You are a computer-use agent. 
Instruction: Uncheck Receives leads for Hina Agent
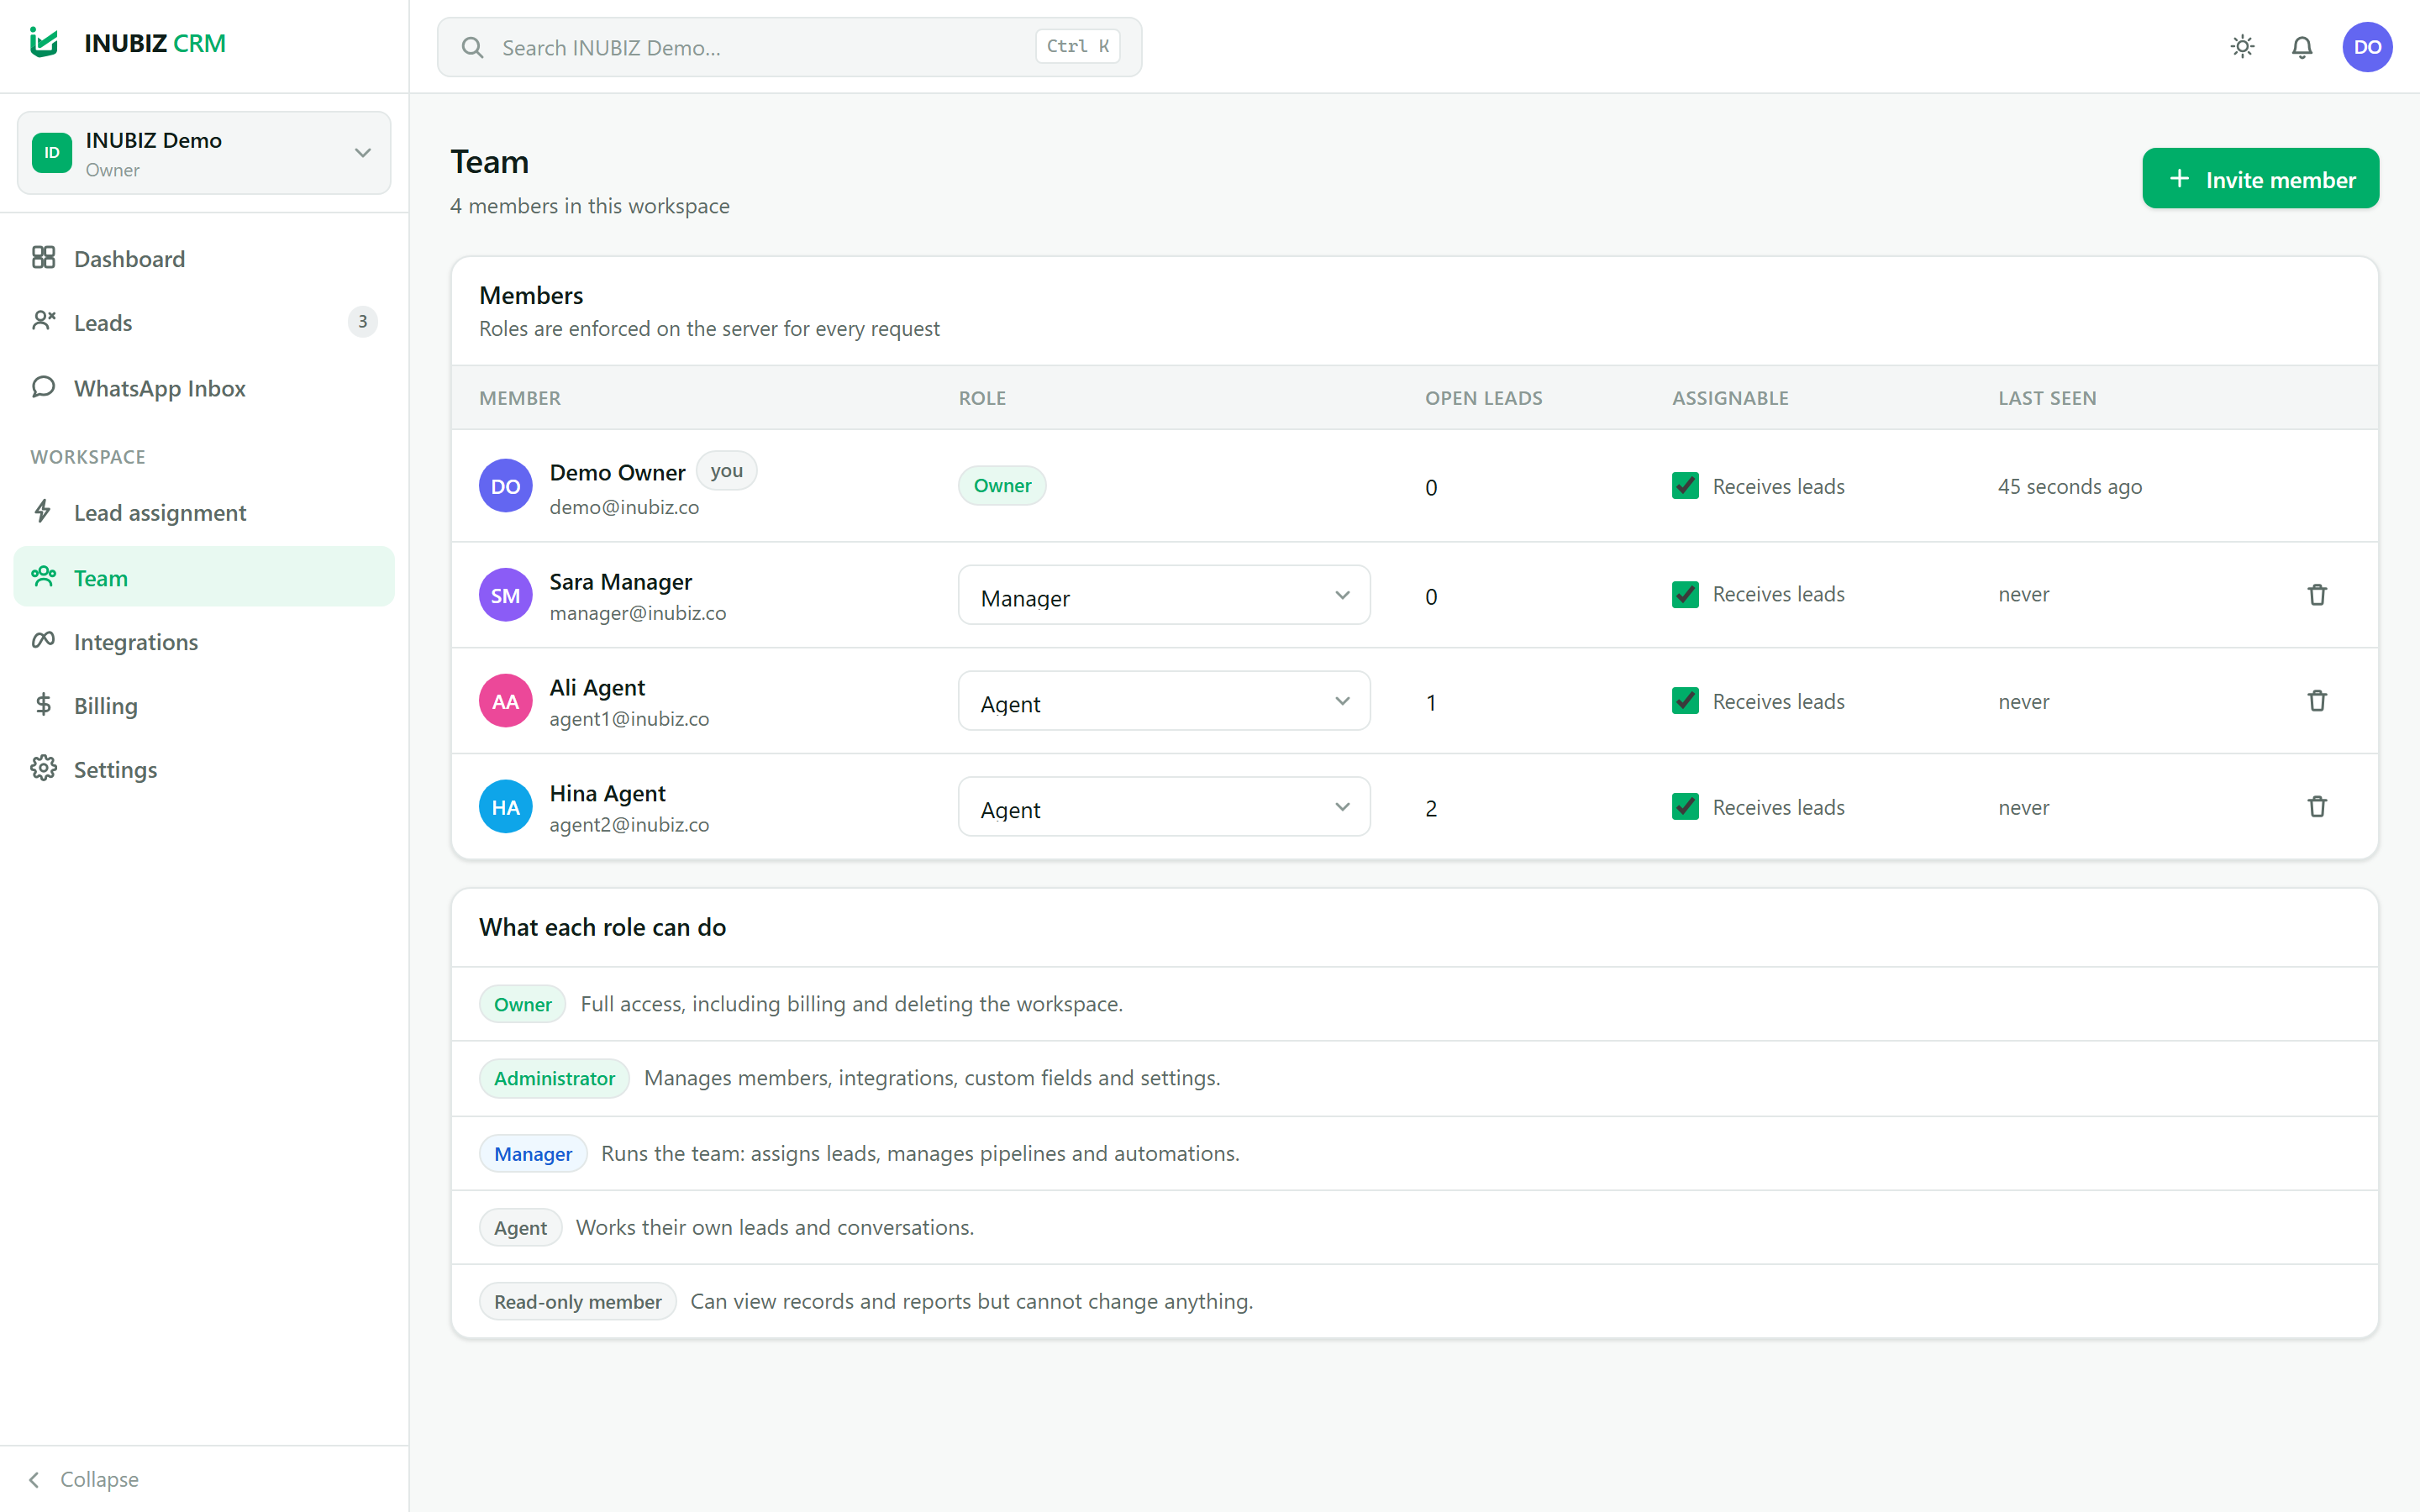click(x=1685, y=807)
